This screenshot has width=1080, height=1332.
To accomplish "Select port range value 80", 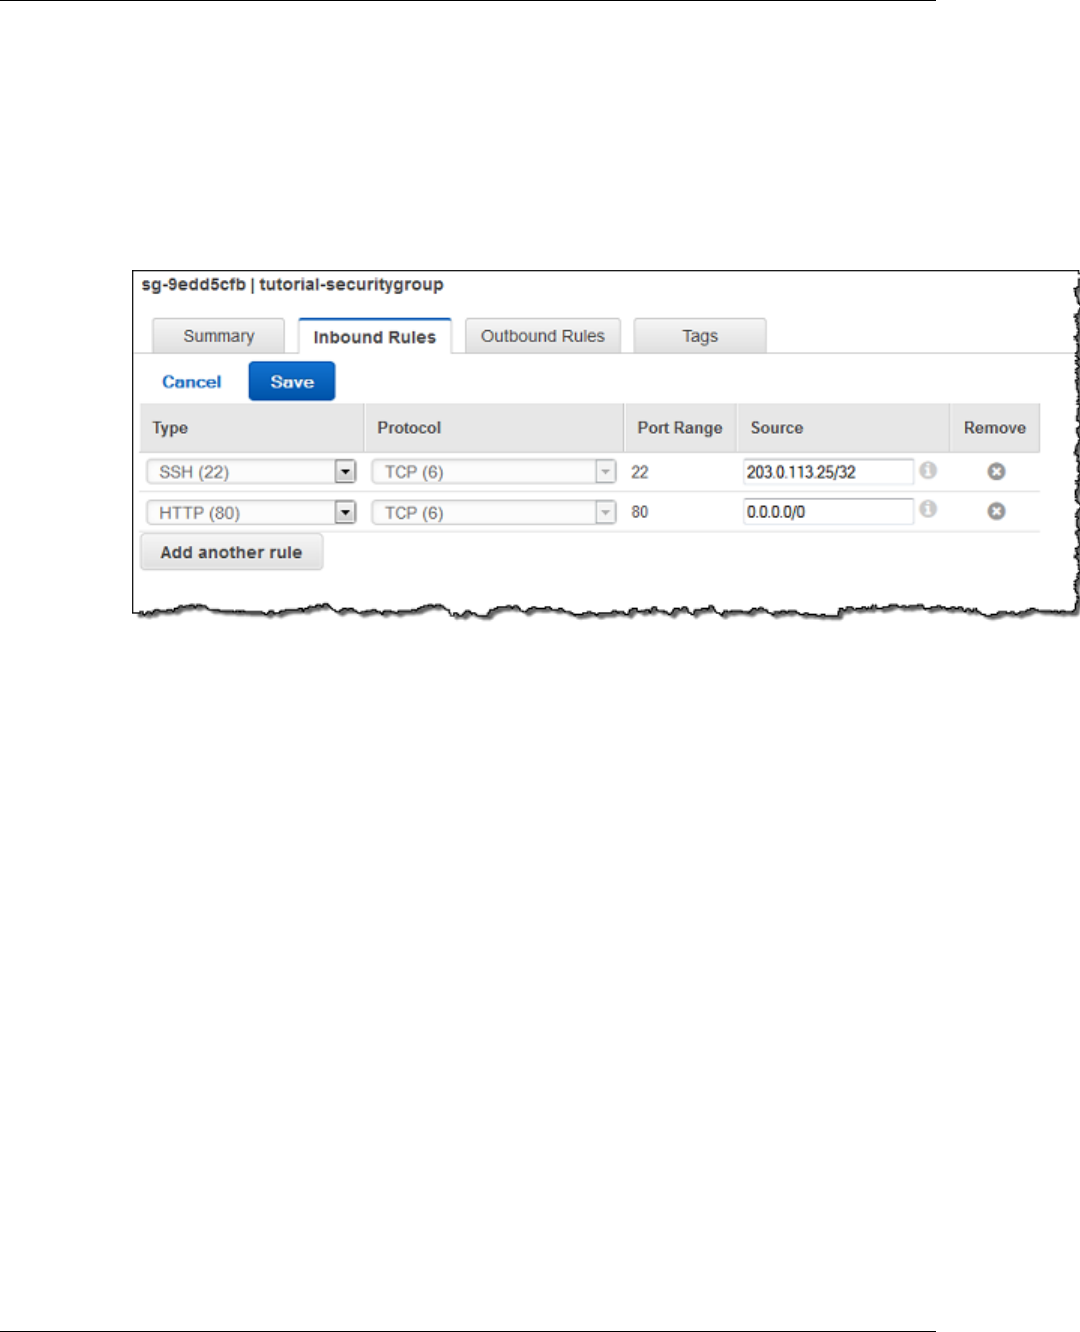I will (x=640, y=512).
